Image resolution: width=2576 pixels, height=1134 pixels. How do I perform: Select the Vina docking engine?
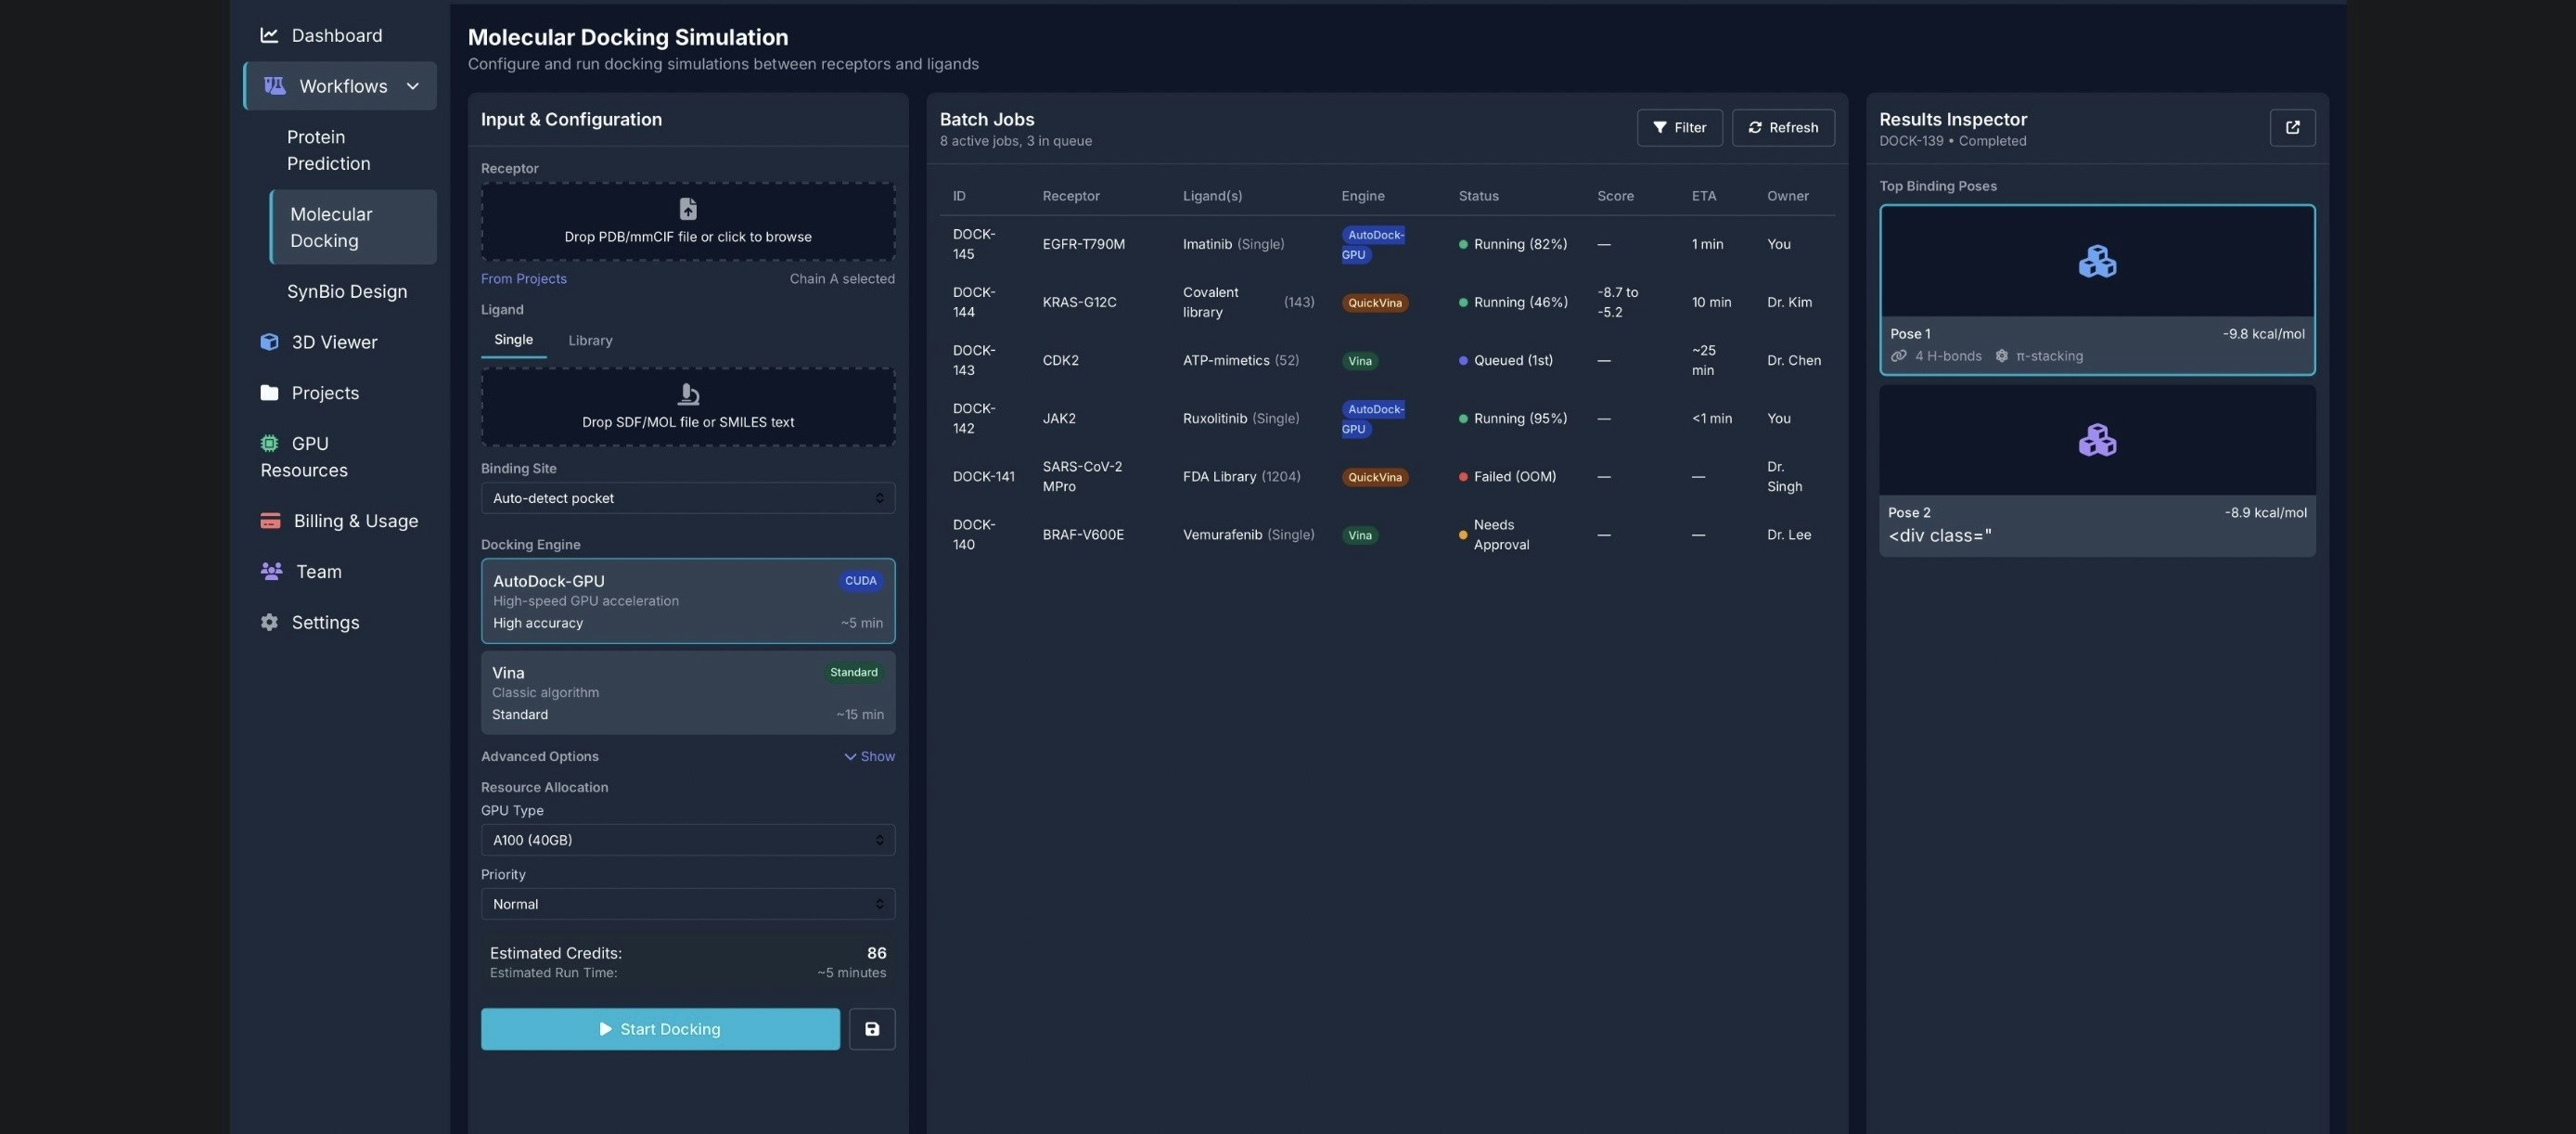pyautogui.click(x=687, y=692)
